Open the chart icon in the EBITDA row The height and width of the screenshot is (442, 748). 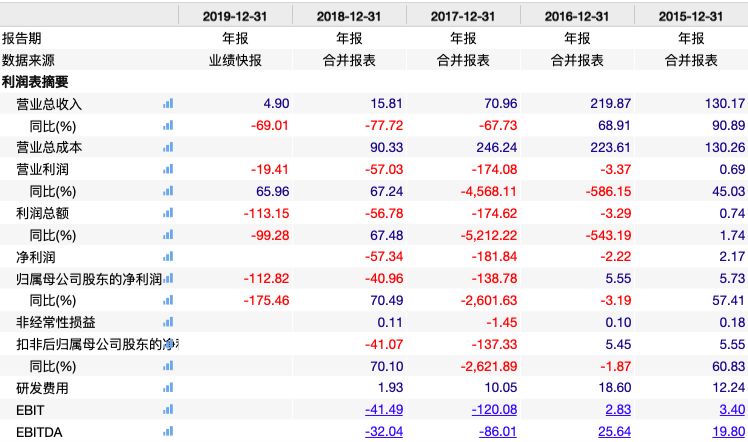click(x=168, y=433)
